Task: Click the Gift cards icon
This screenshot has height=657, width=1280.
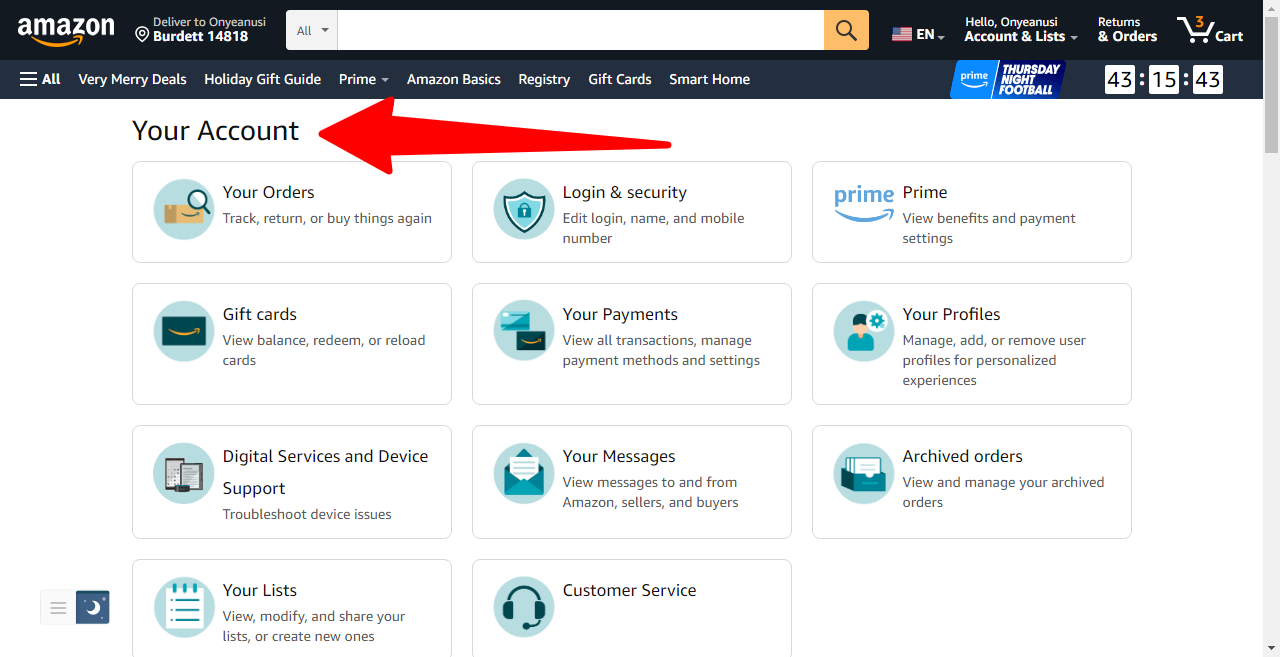Action: pos(184,331)
